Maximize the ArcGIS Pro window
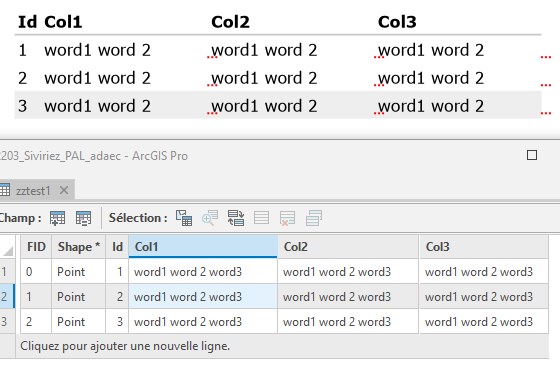This screenshot has height=370, width=560. (532, 155)
